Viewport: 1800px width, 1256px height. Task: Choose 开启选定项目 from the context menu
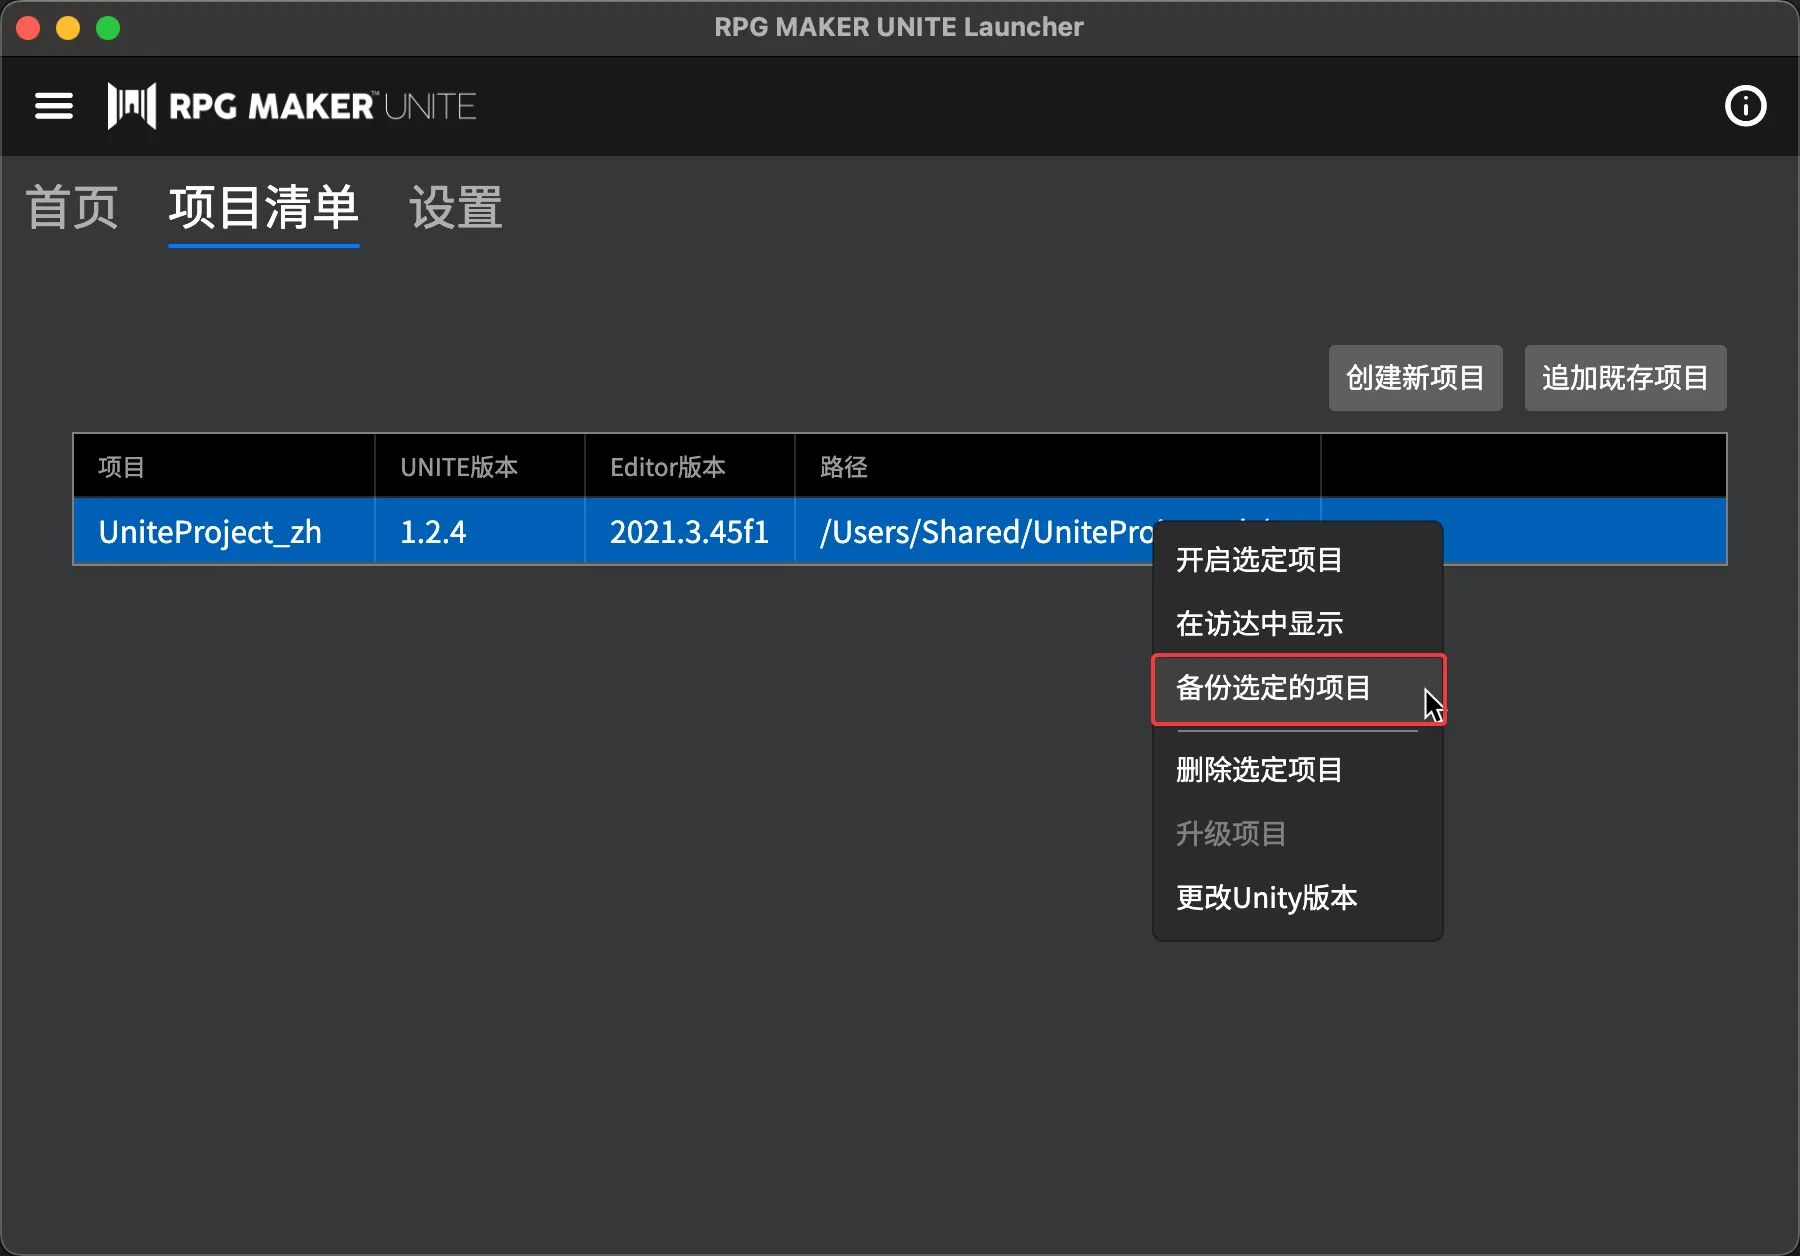1298,560
